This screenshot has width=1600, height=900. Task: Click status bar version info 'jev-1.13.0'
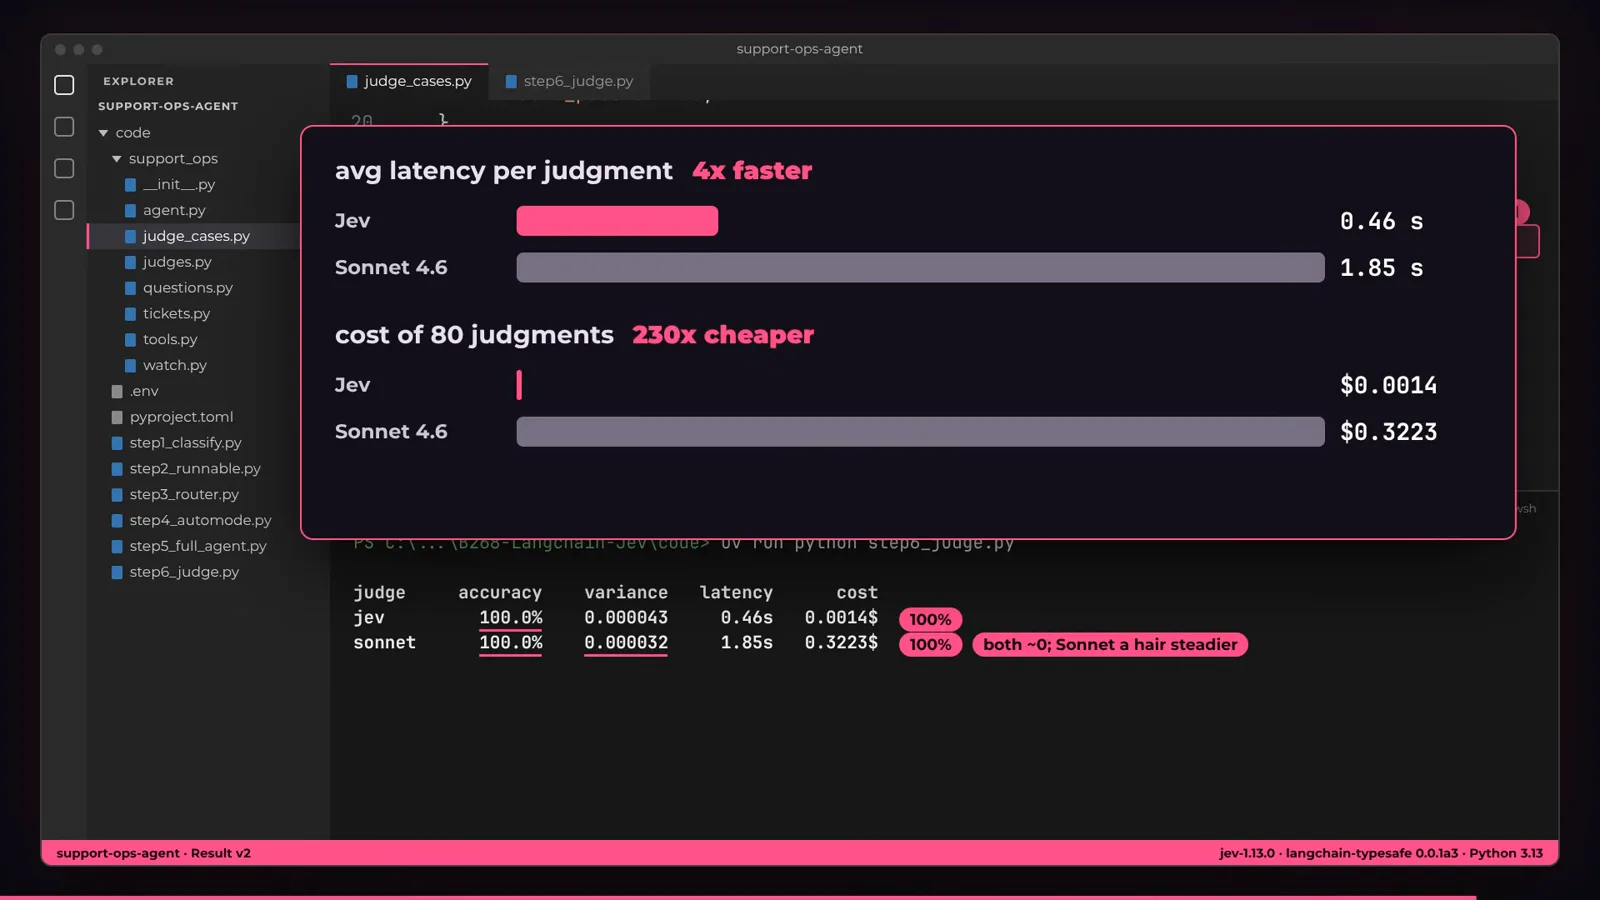coord(1247,853)
